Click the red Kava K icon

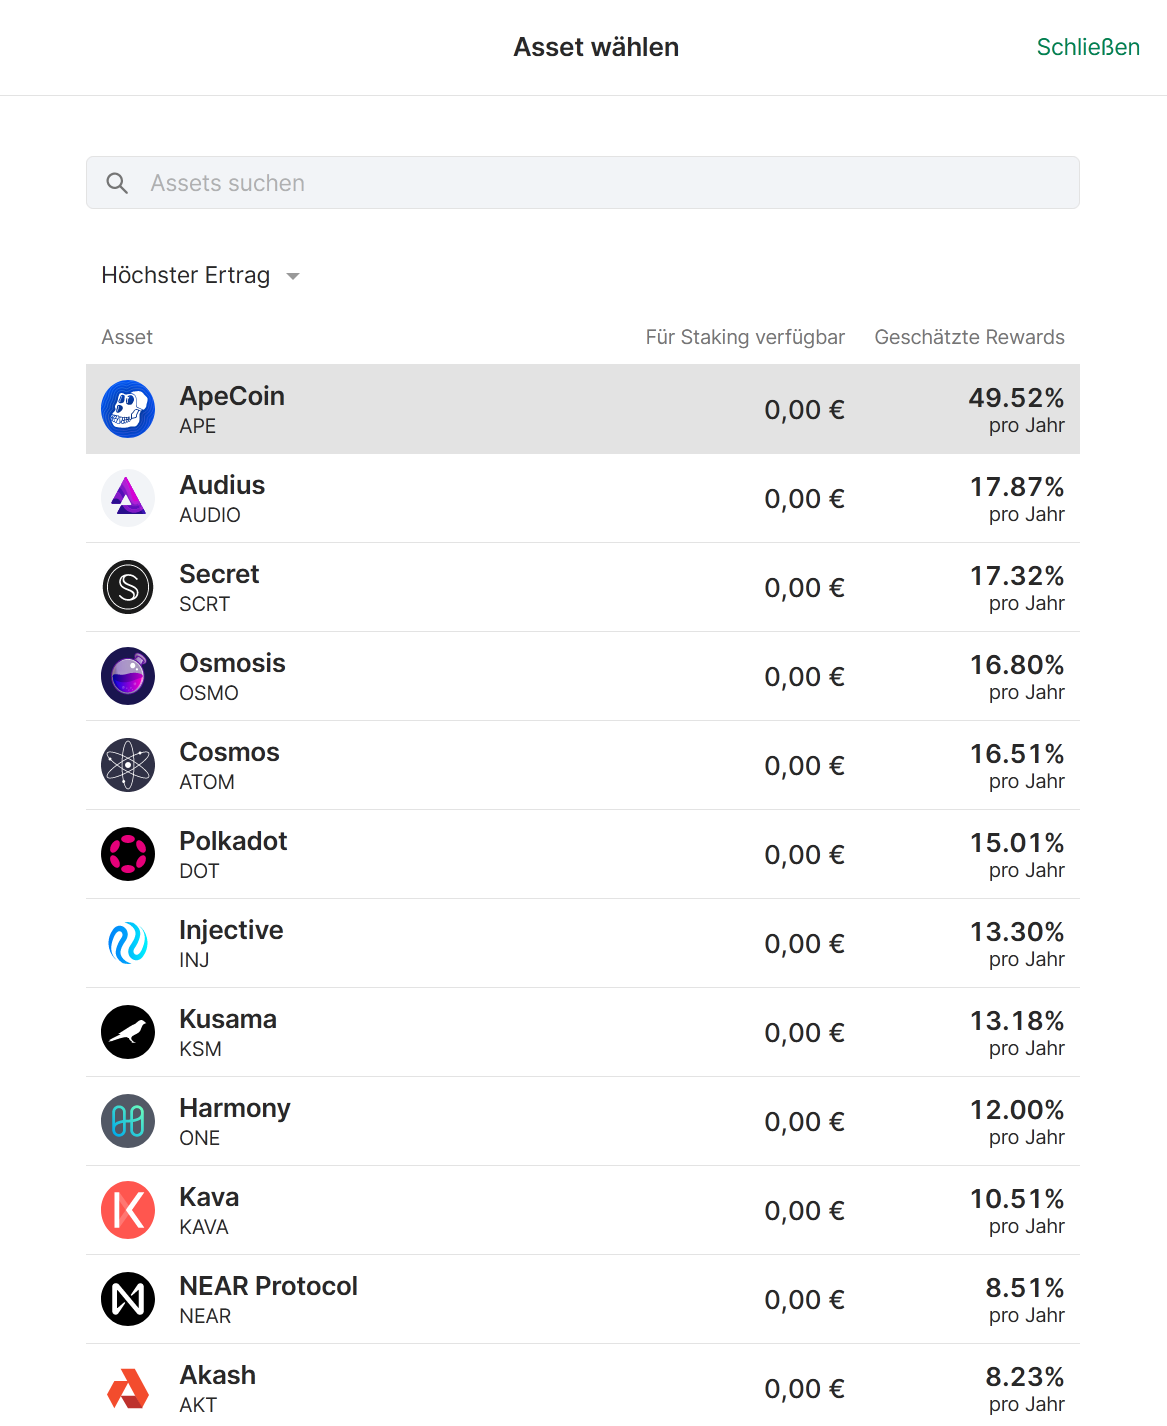(128, 1210)
